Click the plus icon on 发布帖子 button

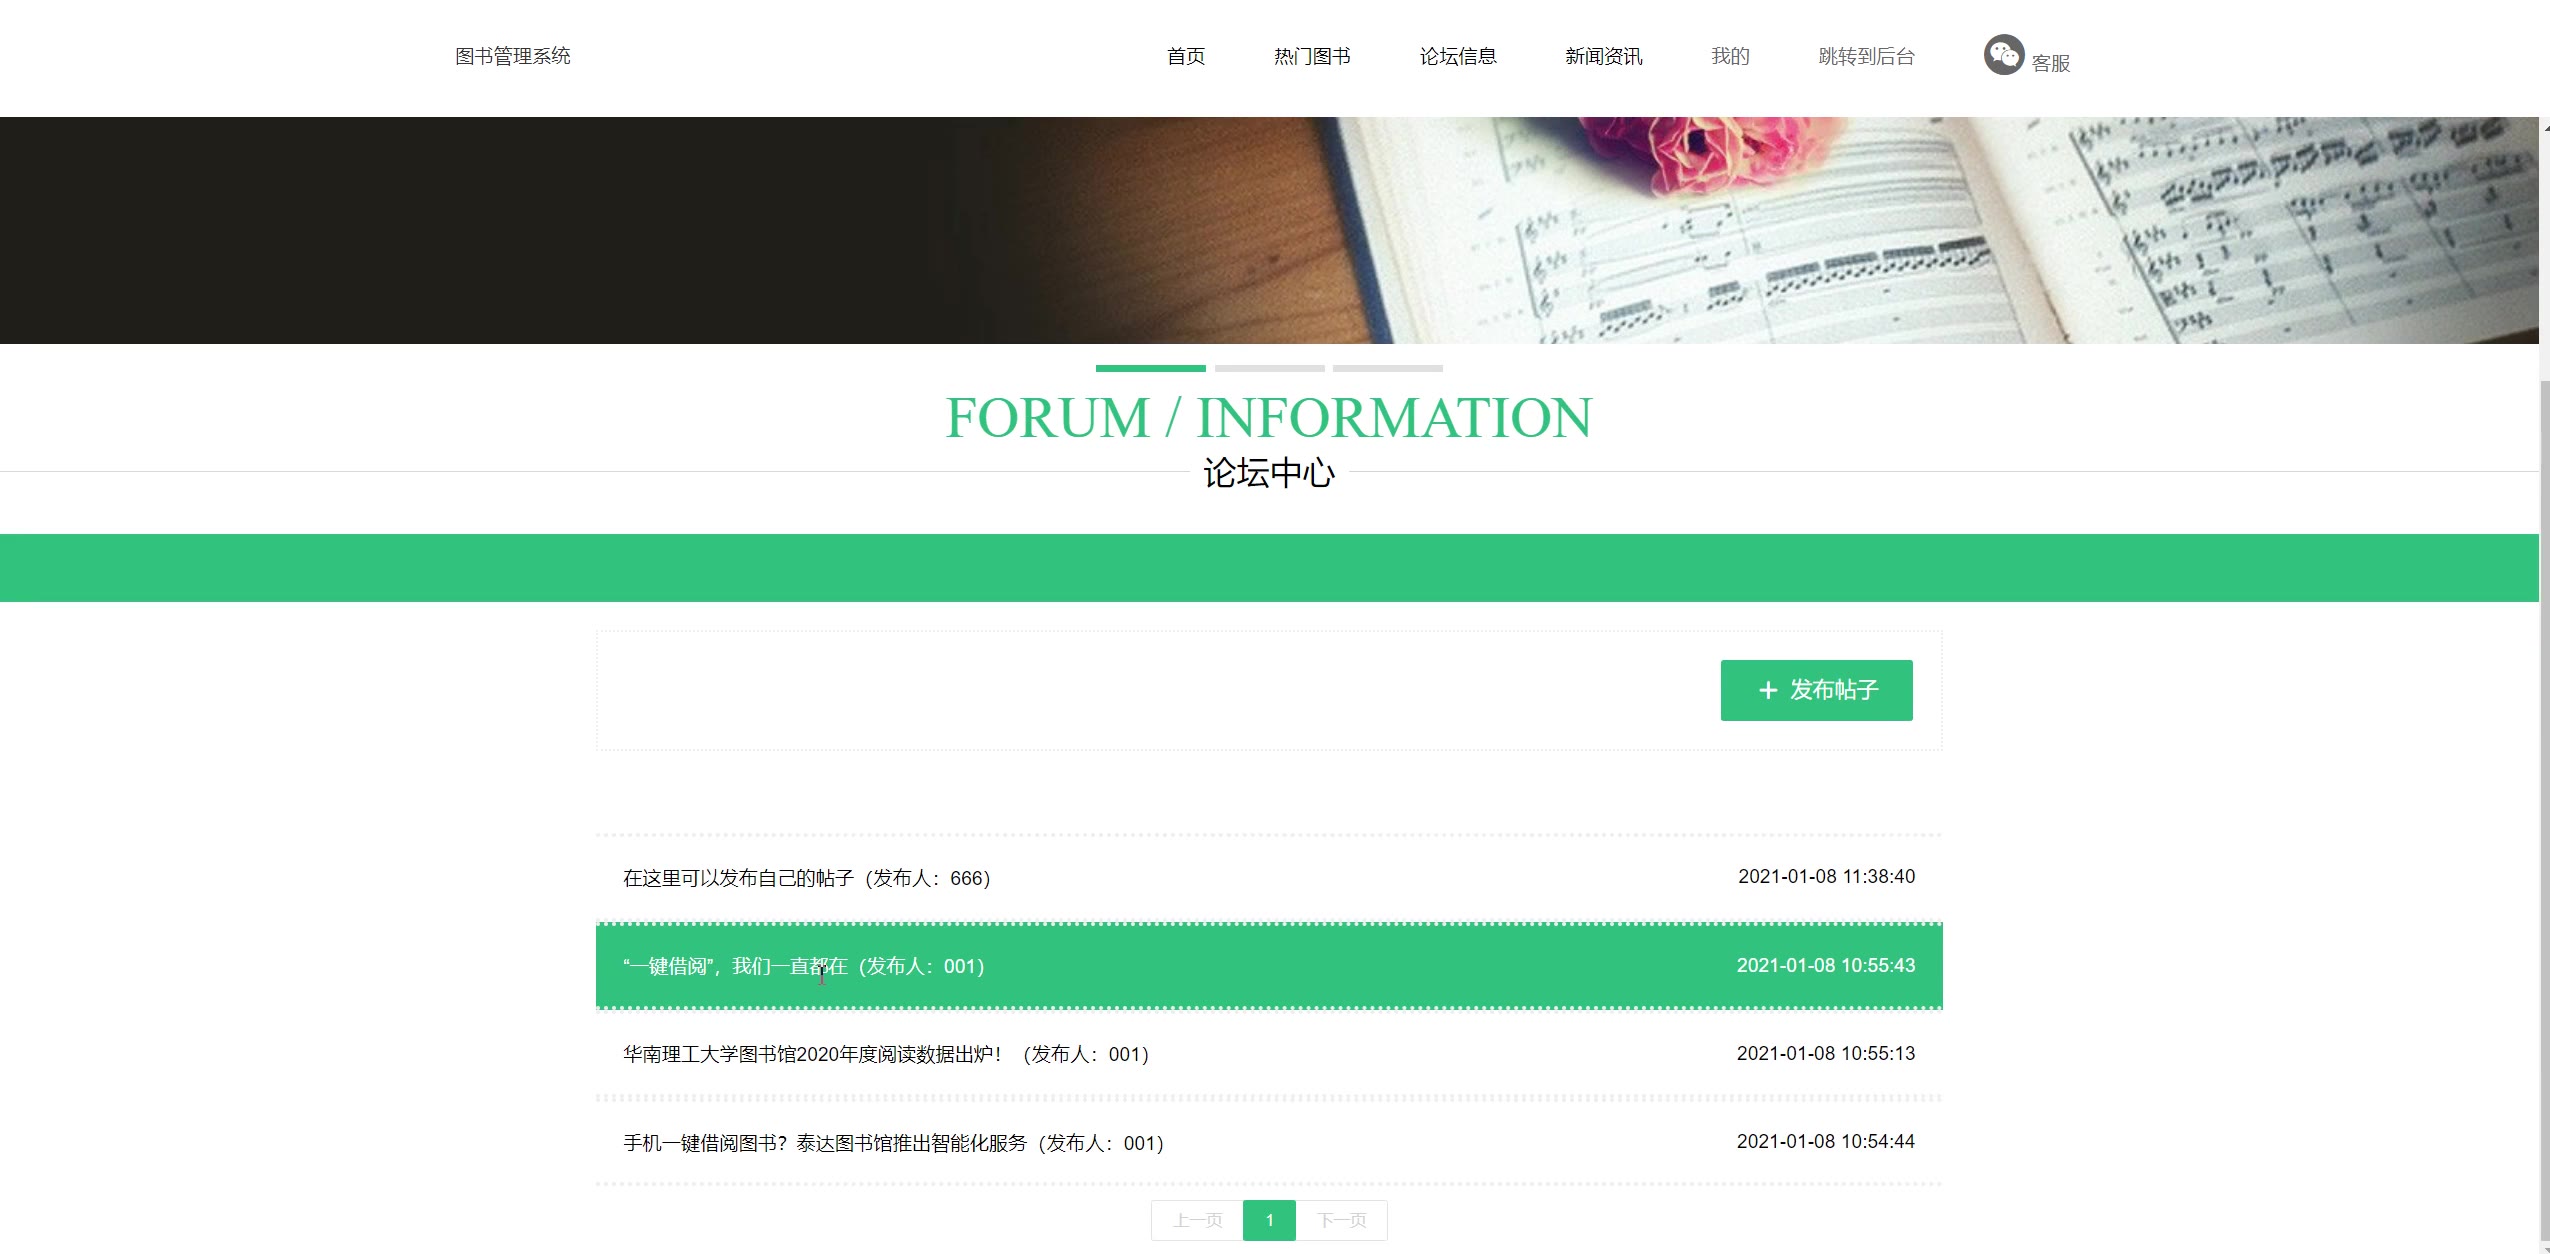click(x=1767, y=690)
